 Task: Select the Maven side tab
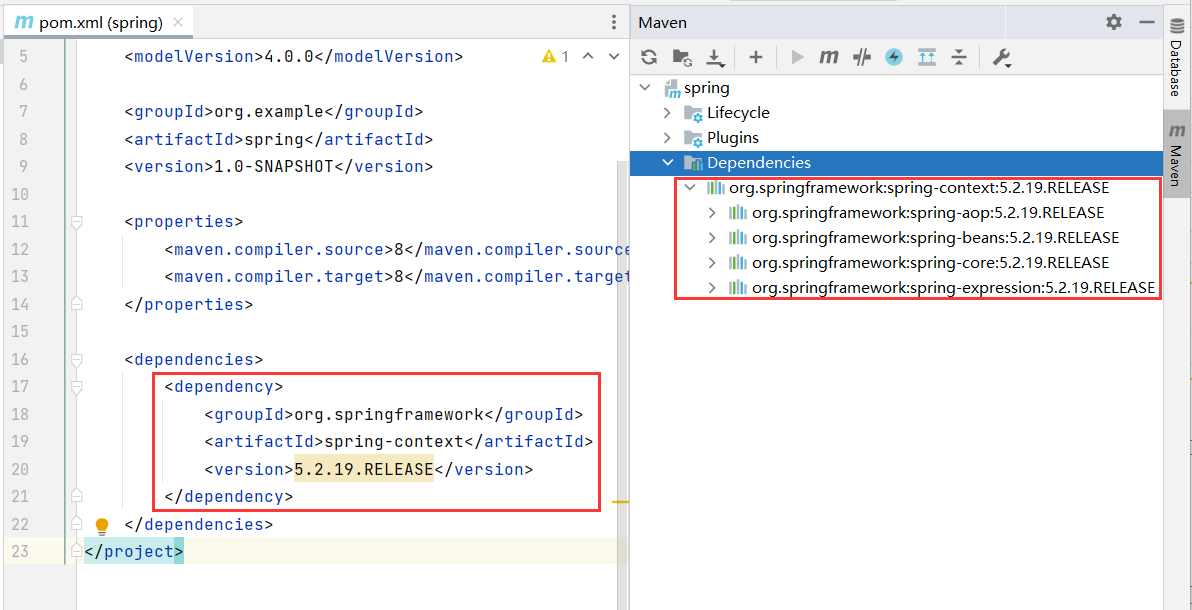pos(1177,154)
